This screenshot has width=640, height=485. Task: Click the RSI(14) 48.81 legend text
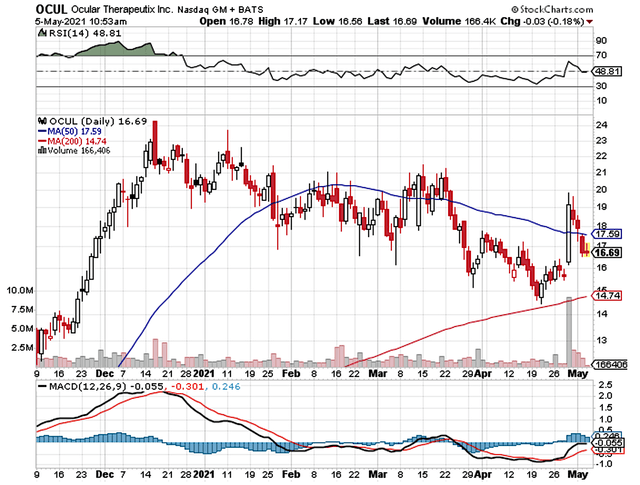tap(85, 33)
